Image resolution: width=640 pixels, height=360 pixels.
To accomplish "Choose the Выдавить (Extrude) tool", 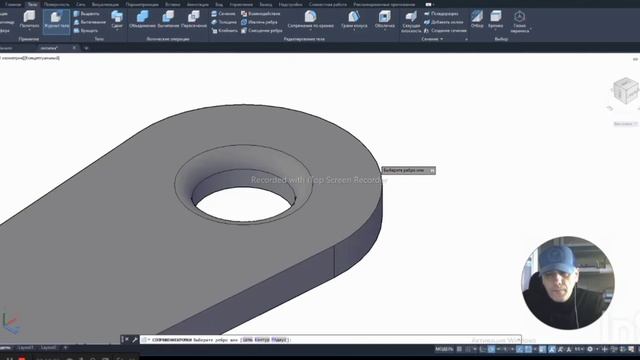I will tap(87, 13).
